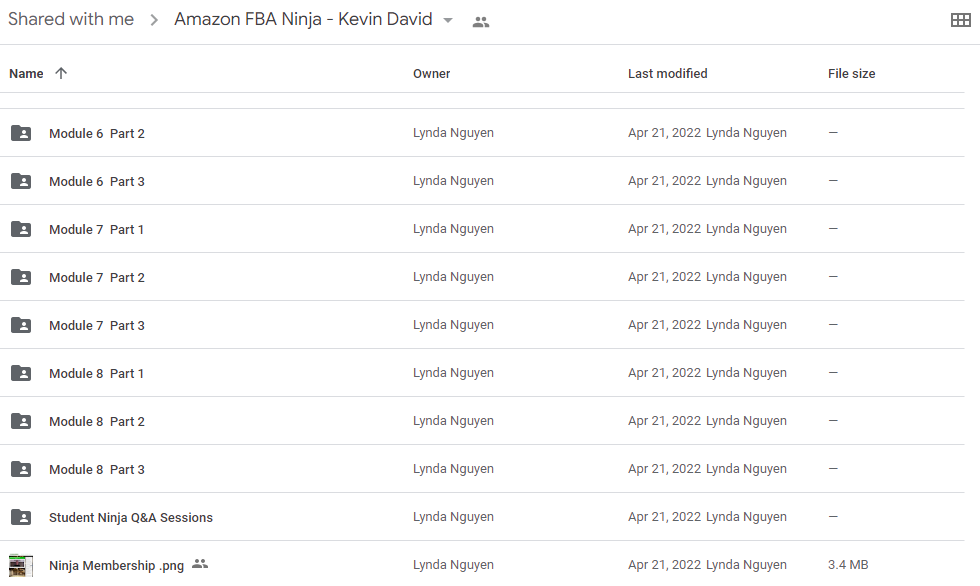Click the shared-people icon beside folder title
The image size is (980, 586).
click(481, 22)
